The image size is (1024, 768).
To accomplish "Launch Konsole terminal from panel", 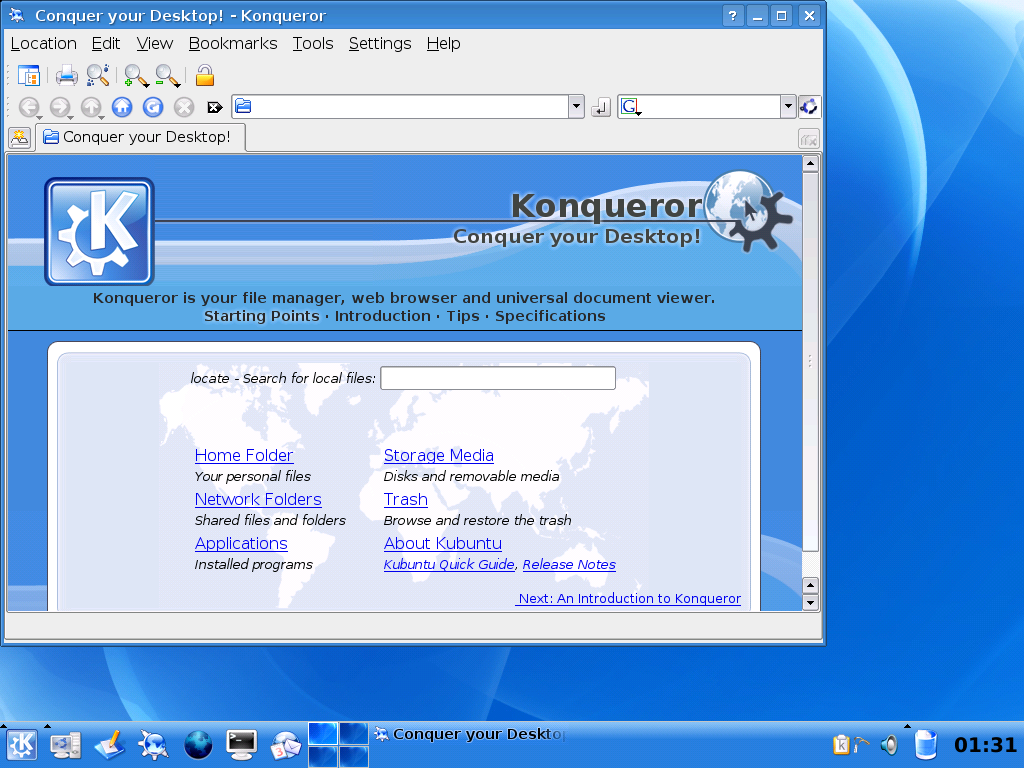I will (242, 744).
